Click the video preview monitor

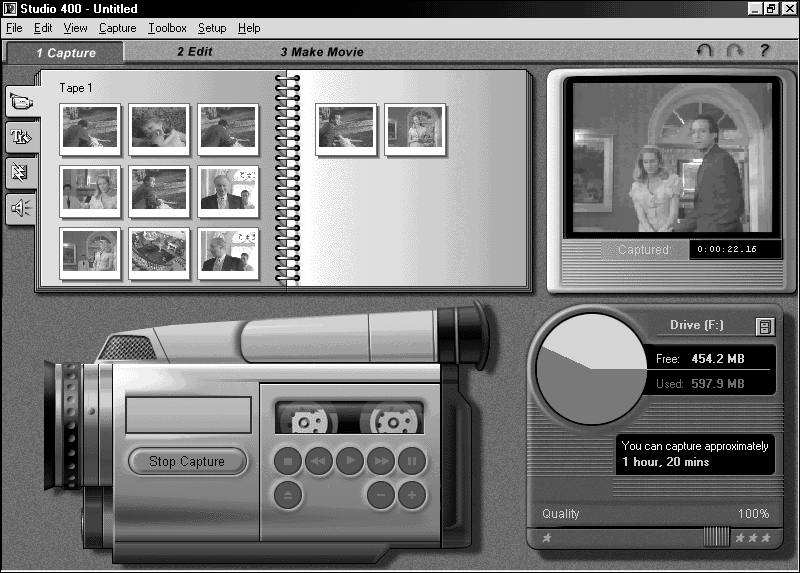click(672, 157)
